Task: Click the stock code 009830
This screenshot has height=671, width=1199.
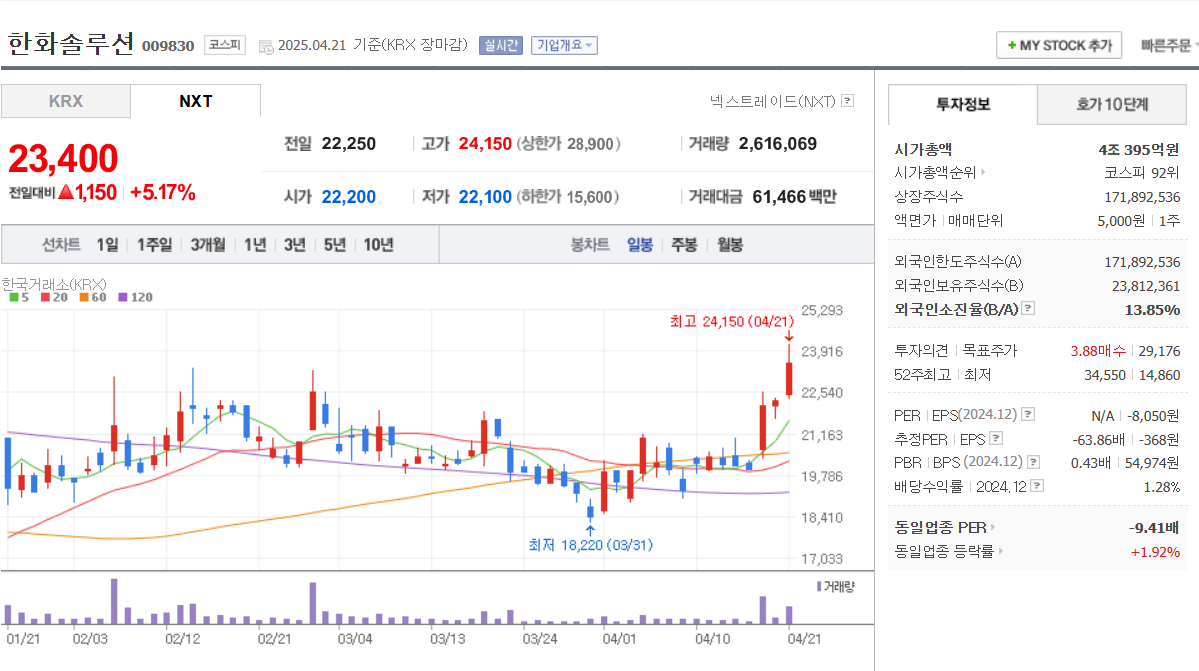Action: tap(168, 46)
